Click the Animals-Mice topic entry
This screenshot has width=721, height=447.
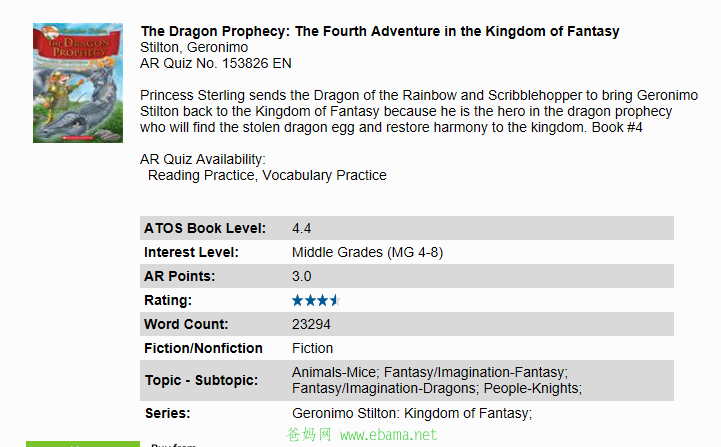(x=336, y=372)
